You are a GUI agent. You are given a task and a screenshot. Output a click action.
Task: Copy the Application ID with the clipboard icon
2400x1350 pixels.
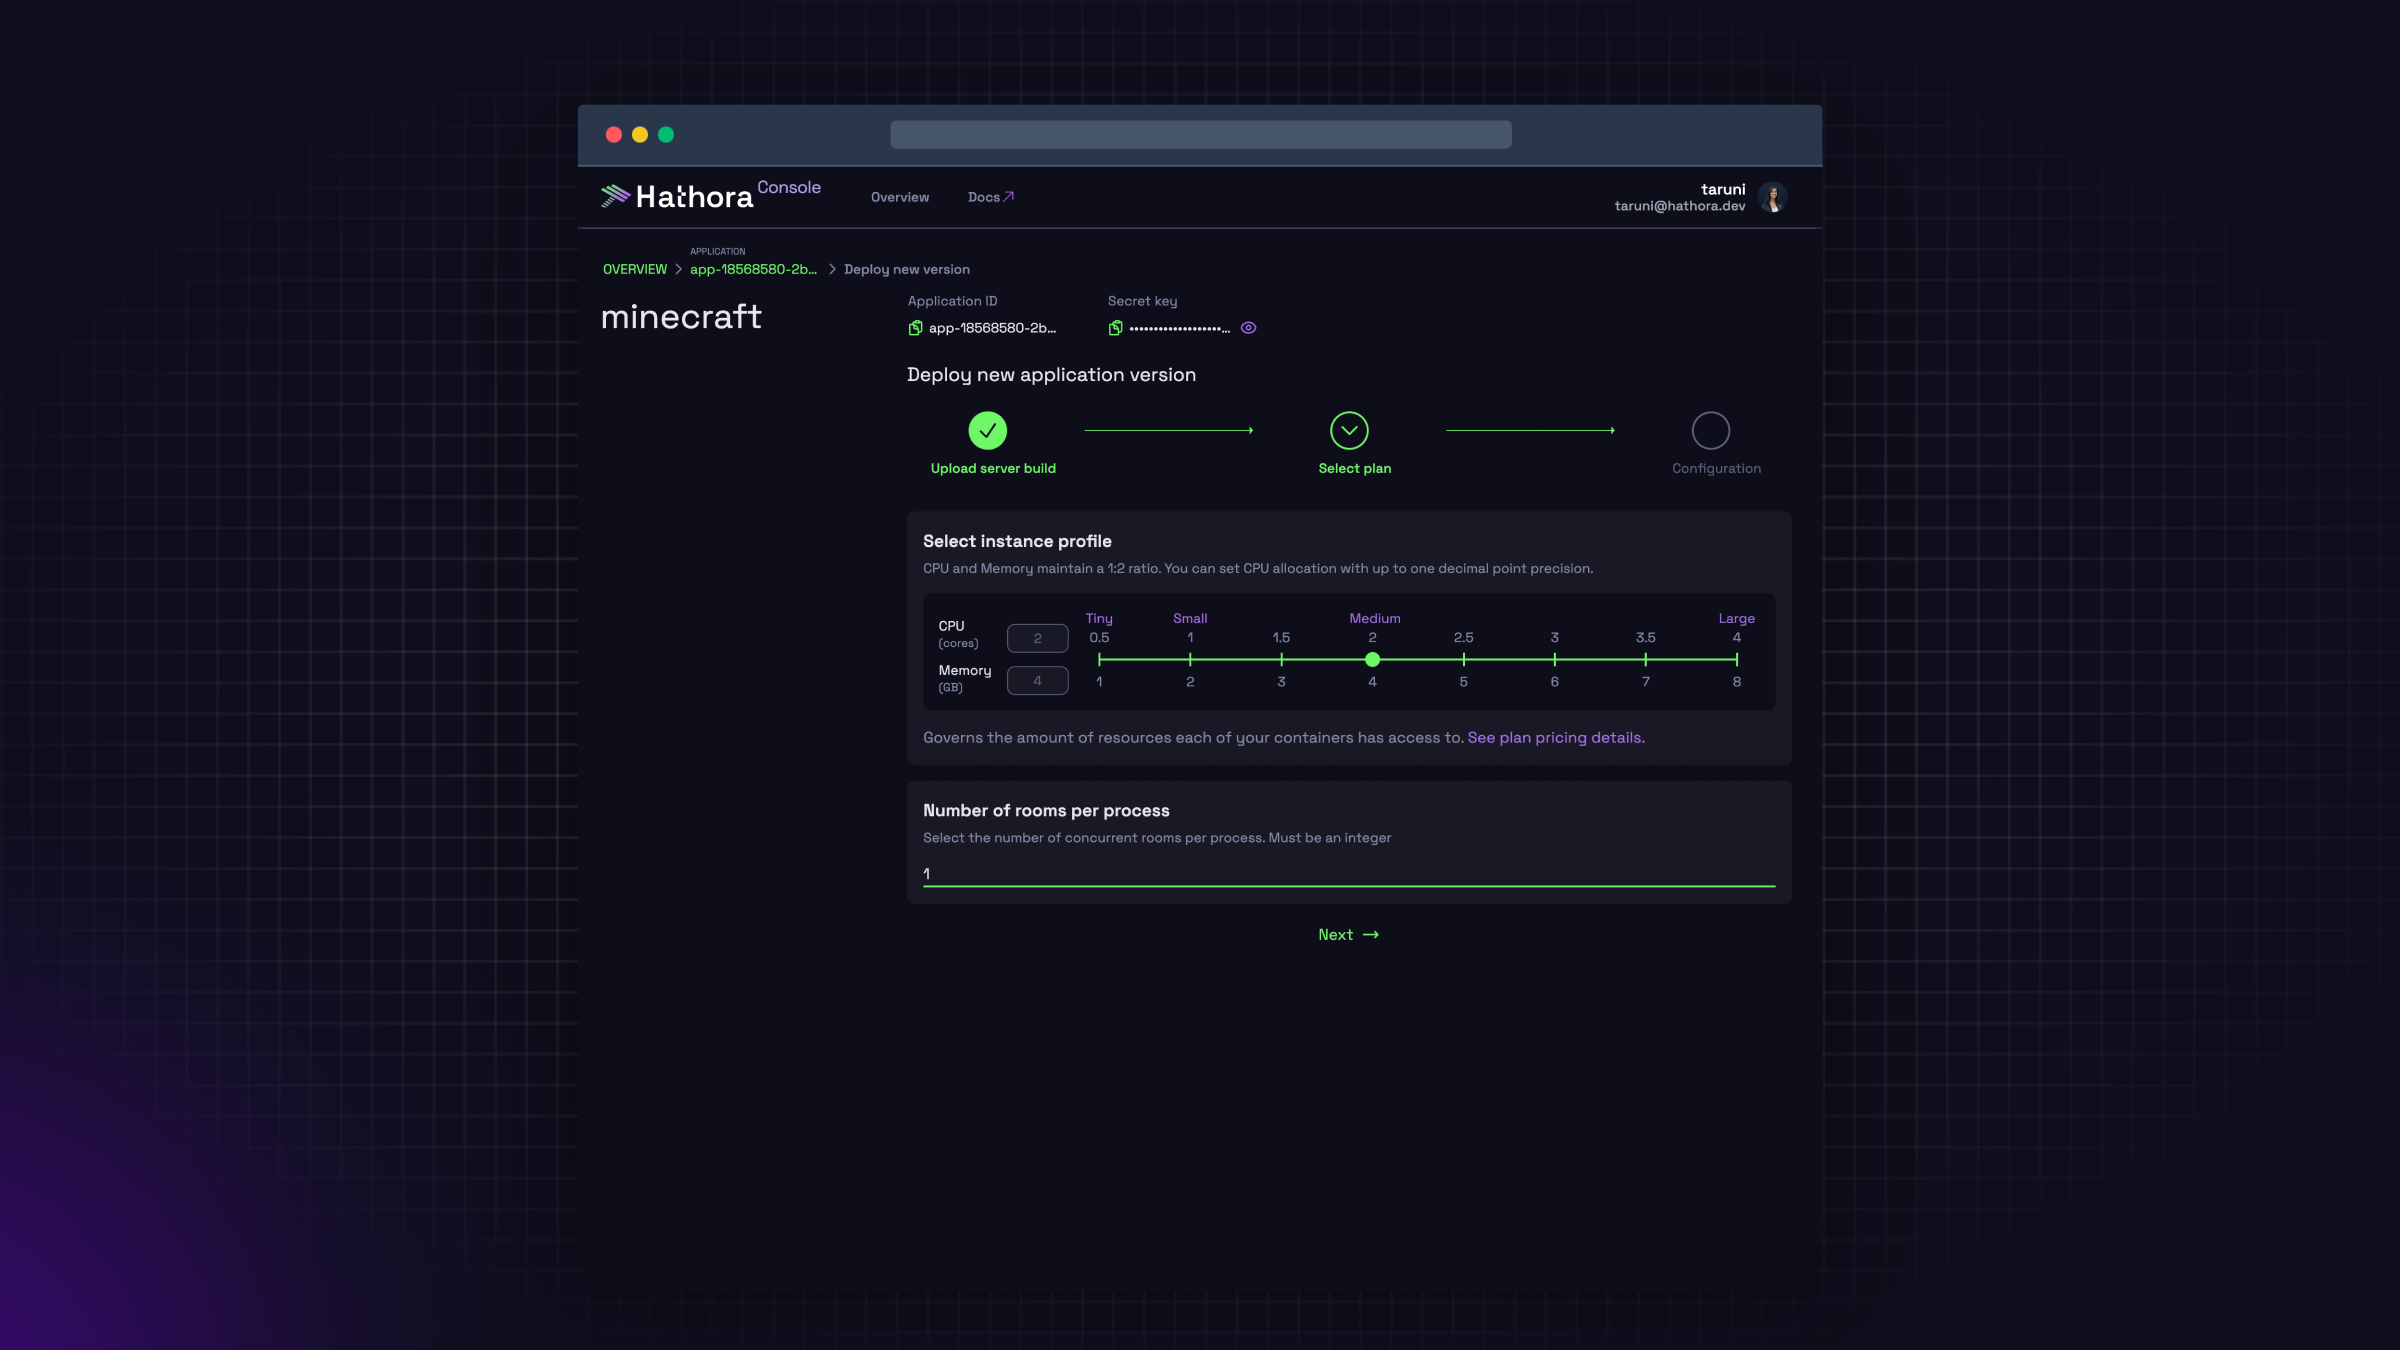coord(915,328)
